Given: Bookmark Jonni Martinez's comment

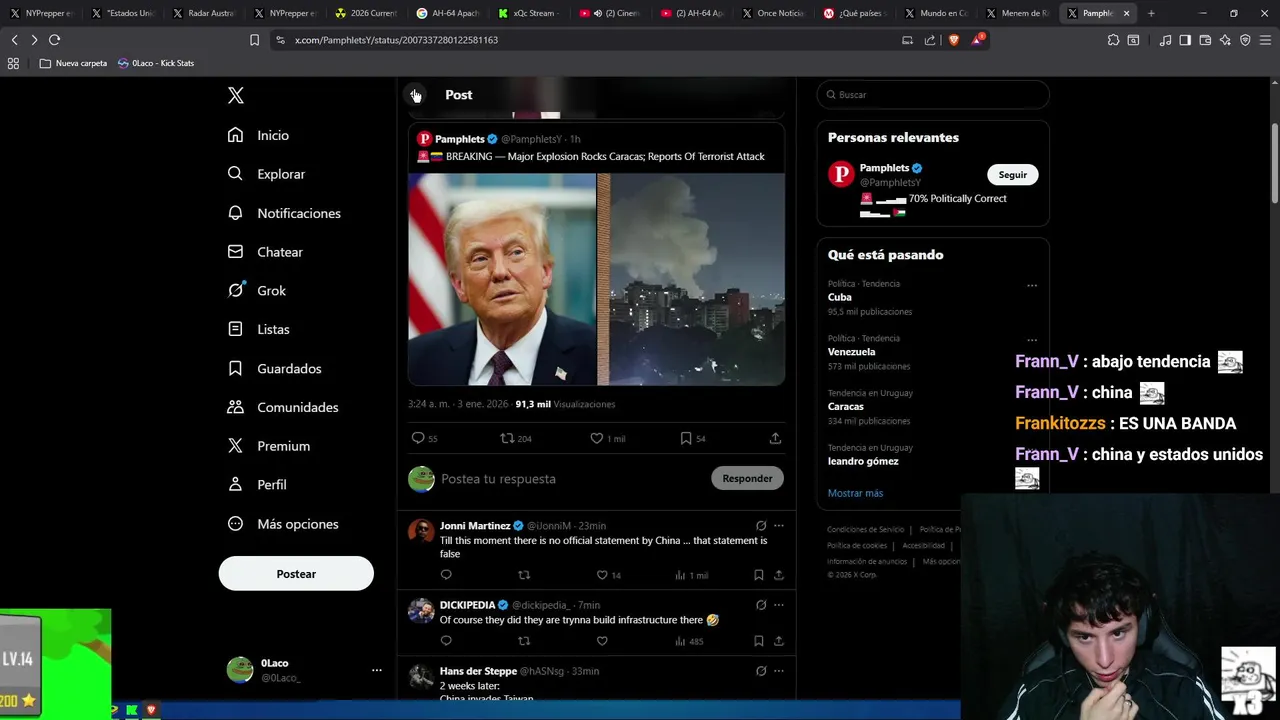Looking at the screenshot, I should pyautogui.click(x=758, y=575).
